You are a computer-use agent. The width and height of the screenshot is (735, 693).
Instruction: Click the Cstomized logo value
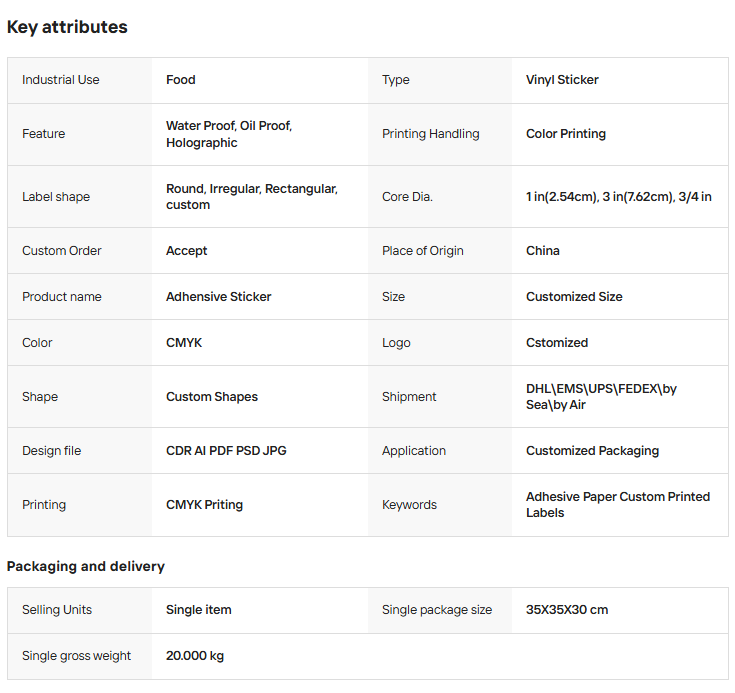[x=557, y=343]
